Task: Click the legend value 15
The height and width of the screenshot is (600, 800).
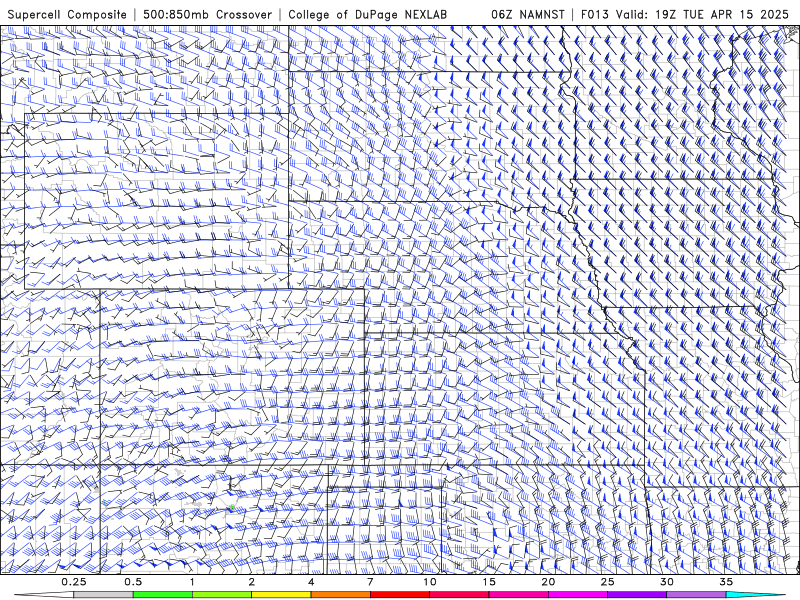Action: point(489,582)
